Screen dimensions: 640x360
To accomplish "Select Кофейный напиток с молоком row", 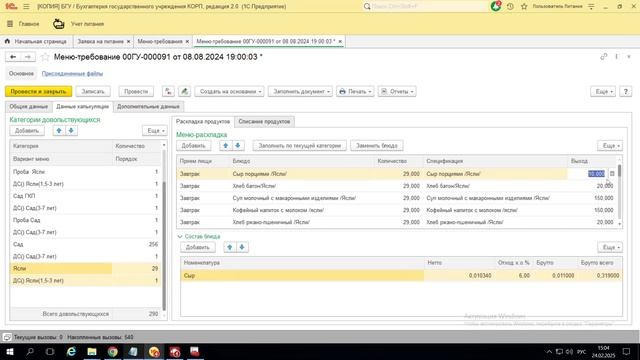I will (x=397, y=210).
